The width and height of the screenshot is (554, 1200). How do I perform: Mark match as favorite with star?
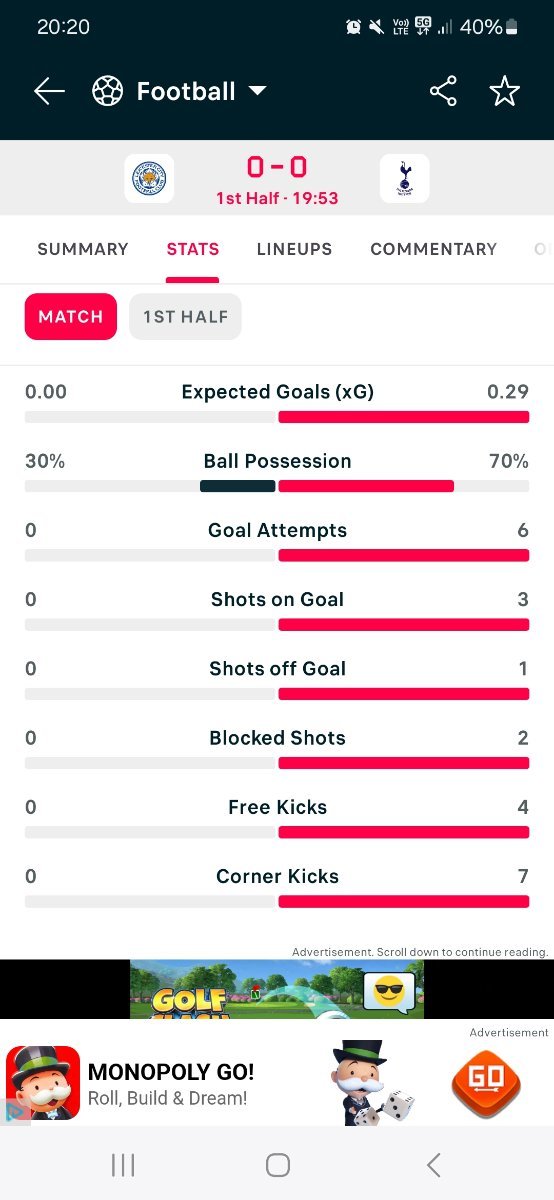505,92
